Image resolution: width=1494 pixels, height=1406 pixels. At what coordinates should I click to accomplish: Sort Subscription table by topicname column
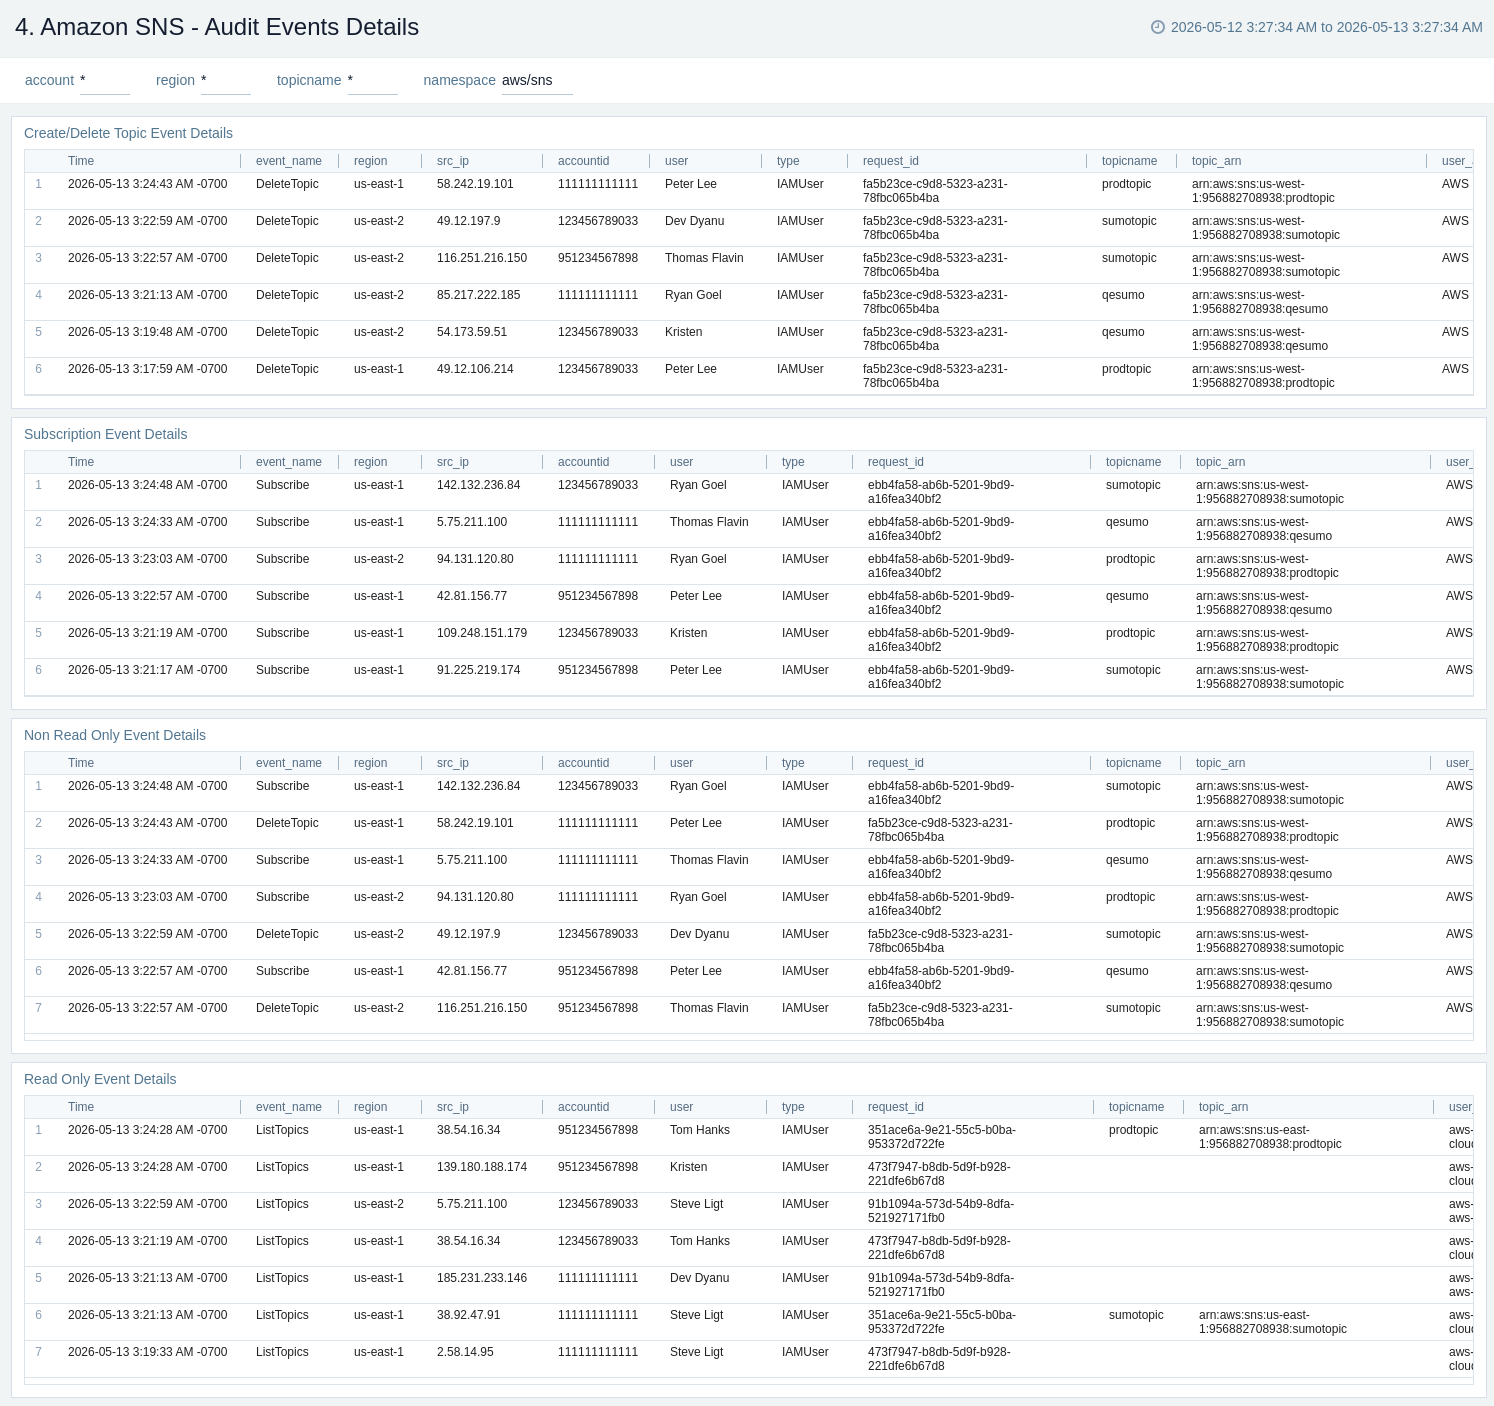1134,462
